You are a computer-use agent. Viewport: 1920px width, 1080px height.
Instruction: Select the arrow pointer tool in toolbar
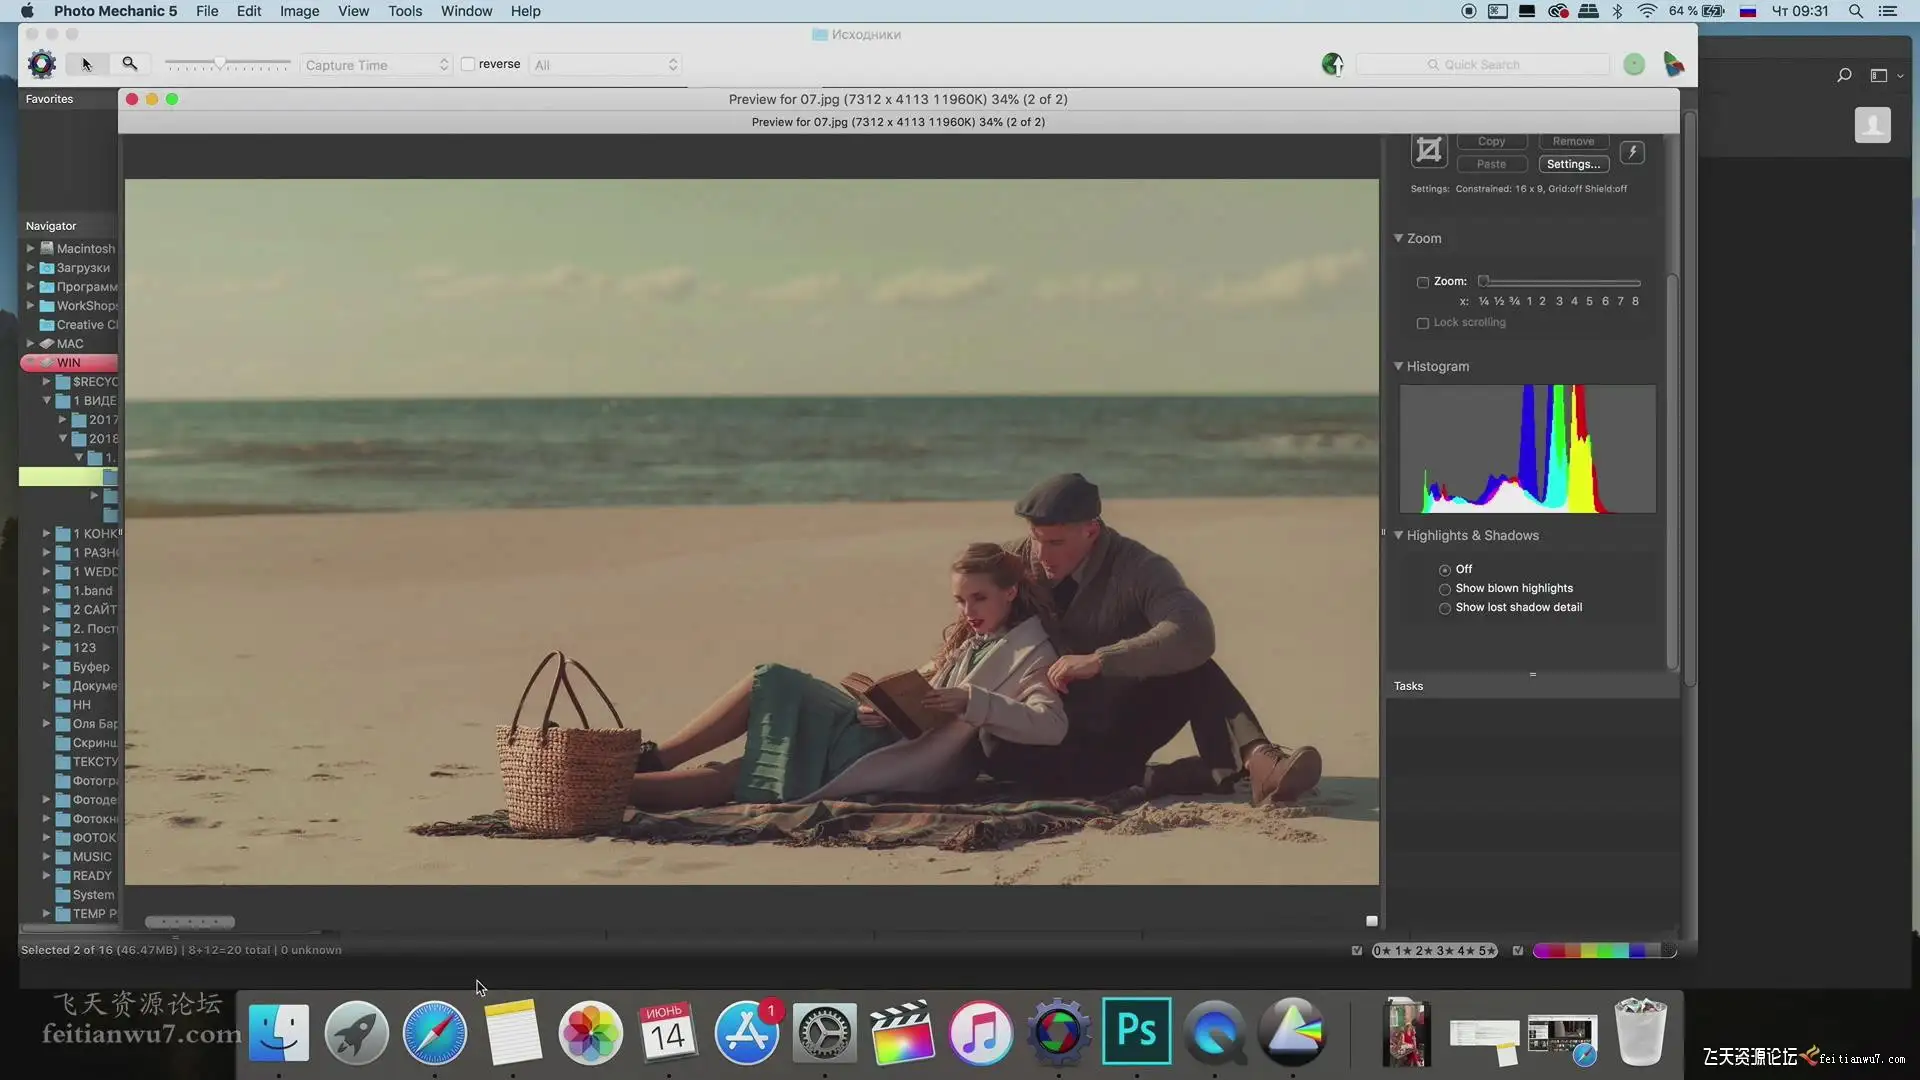[x=87, y=64]
